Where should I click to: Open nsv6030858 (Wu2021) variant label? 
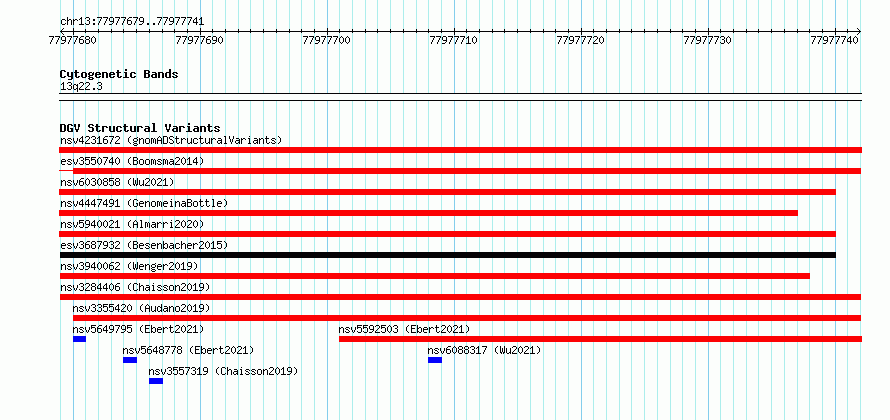(117, 182)
